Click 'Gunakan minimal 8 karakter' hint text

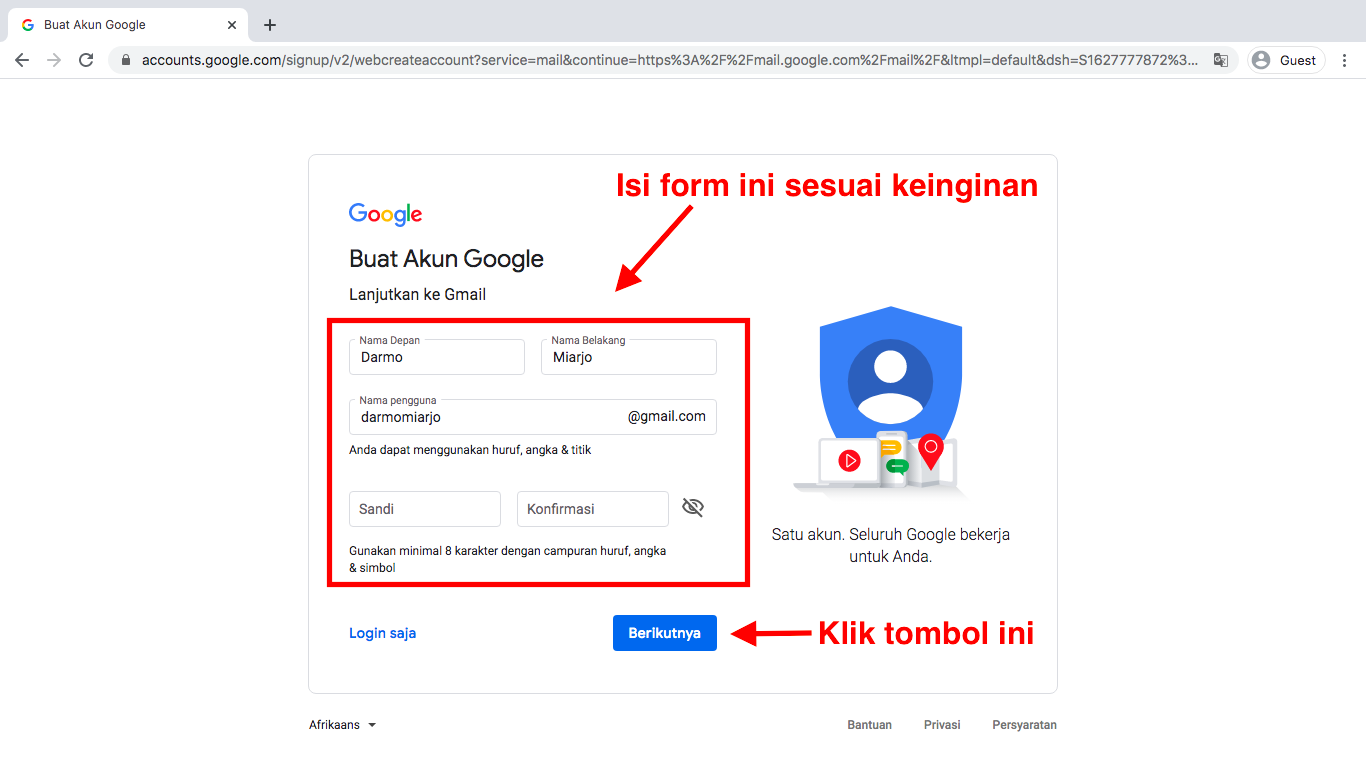(x=507, y=559)
